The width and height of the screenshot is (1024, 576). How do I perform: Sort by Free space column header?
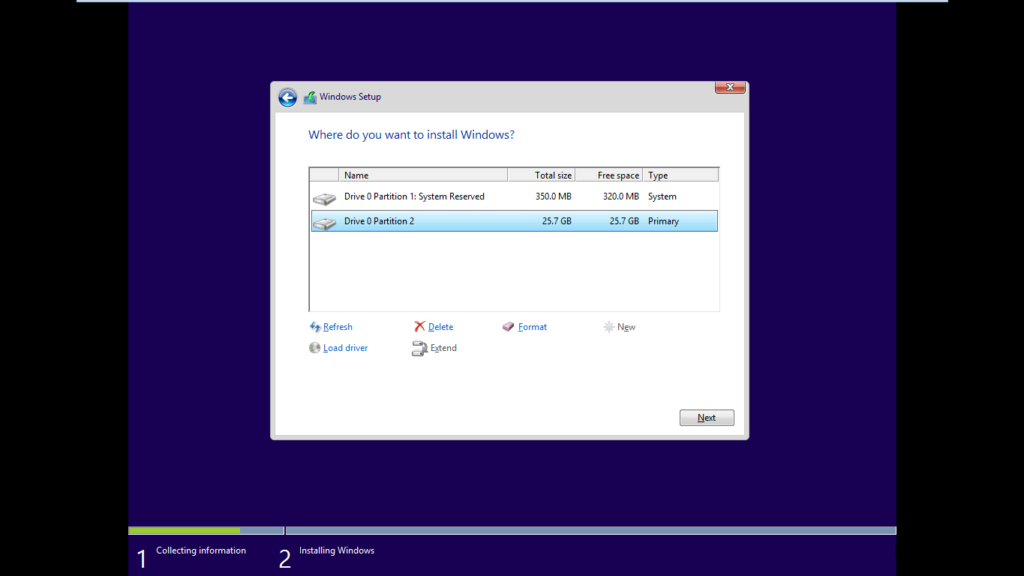pyautogui.click(x=609, y=175)
